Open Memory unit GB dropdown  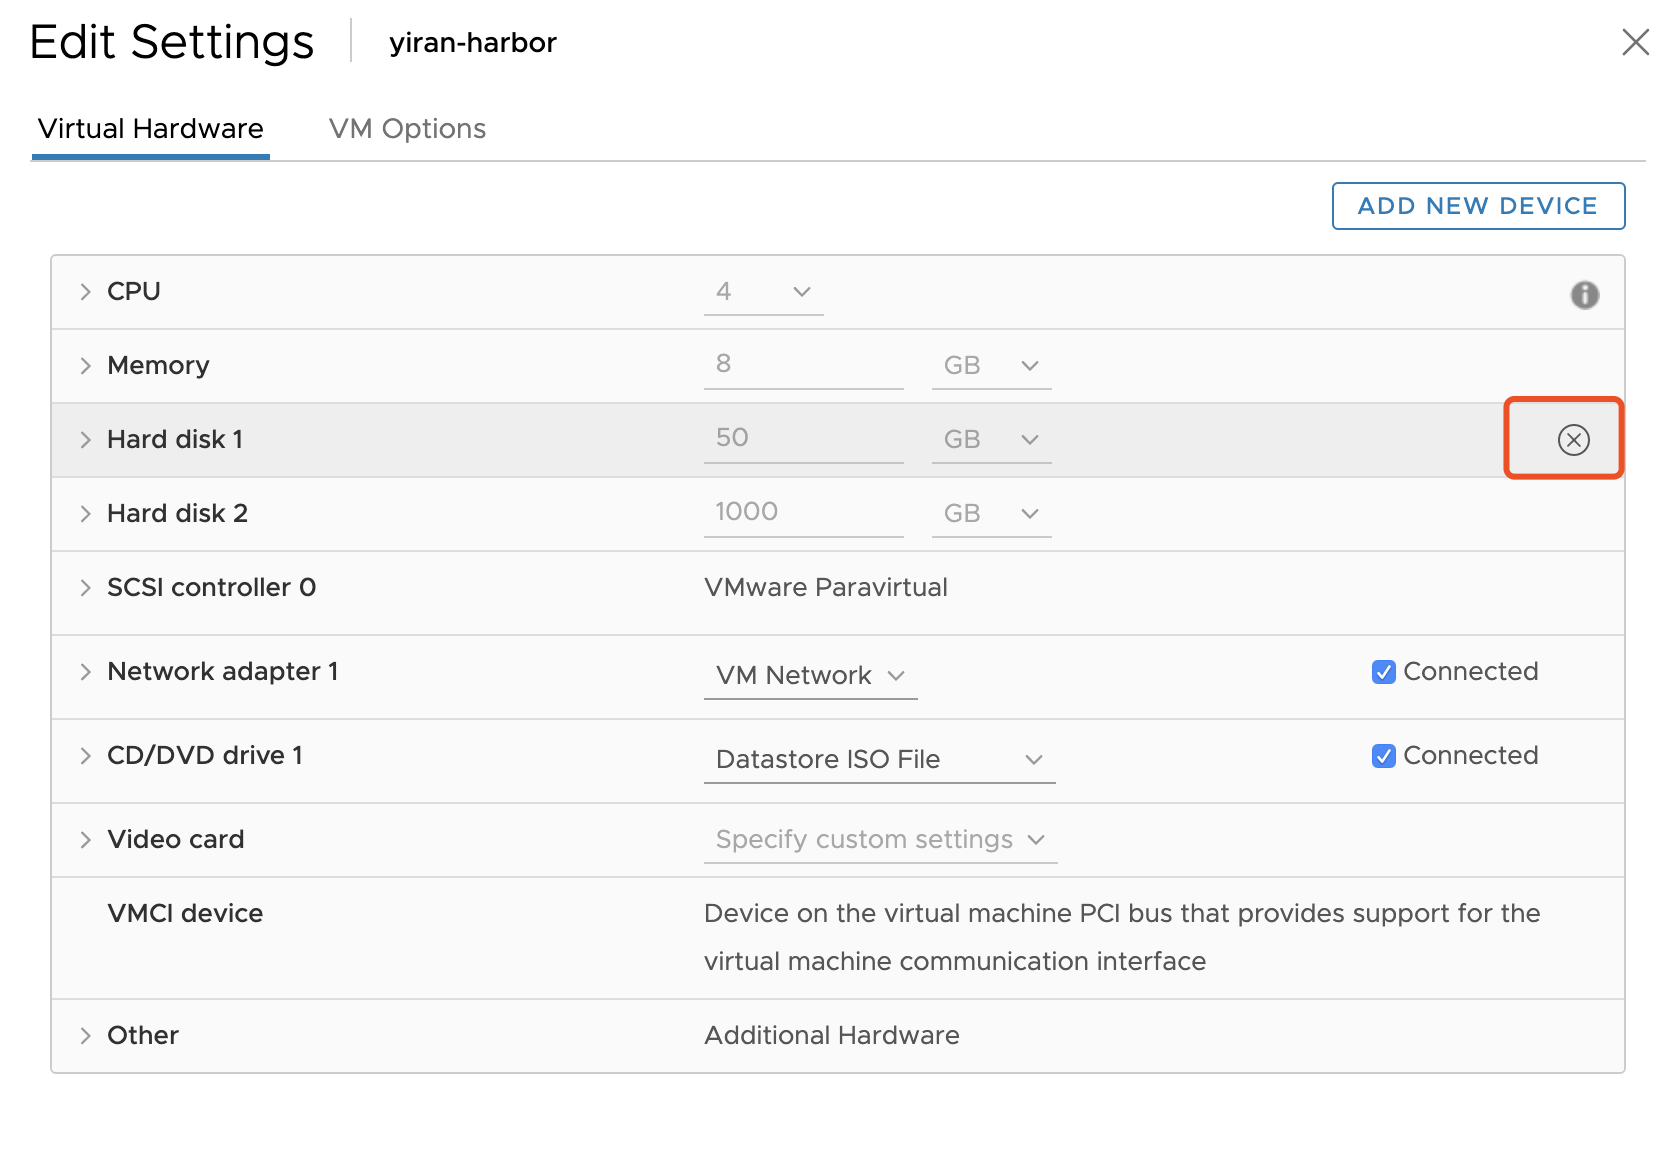(990, 366)
